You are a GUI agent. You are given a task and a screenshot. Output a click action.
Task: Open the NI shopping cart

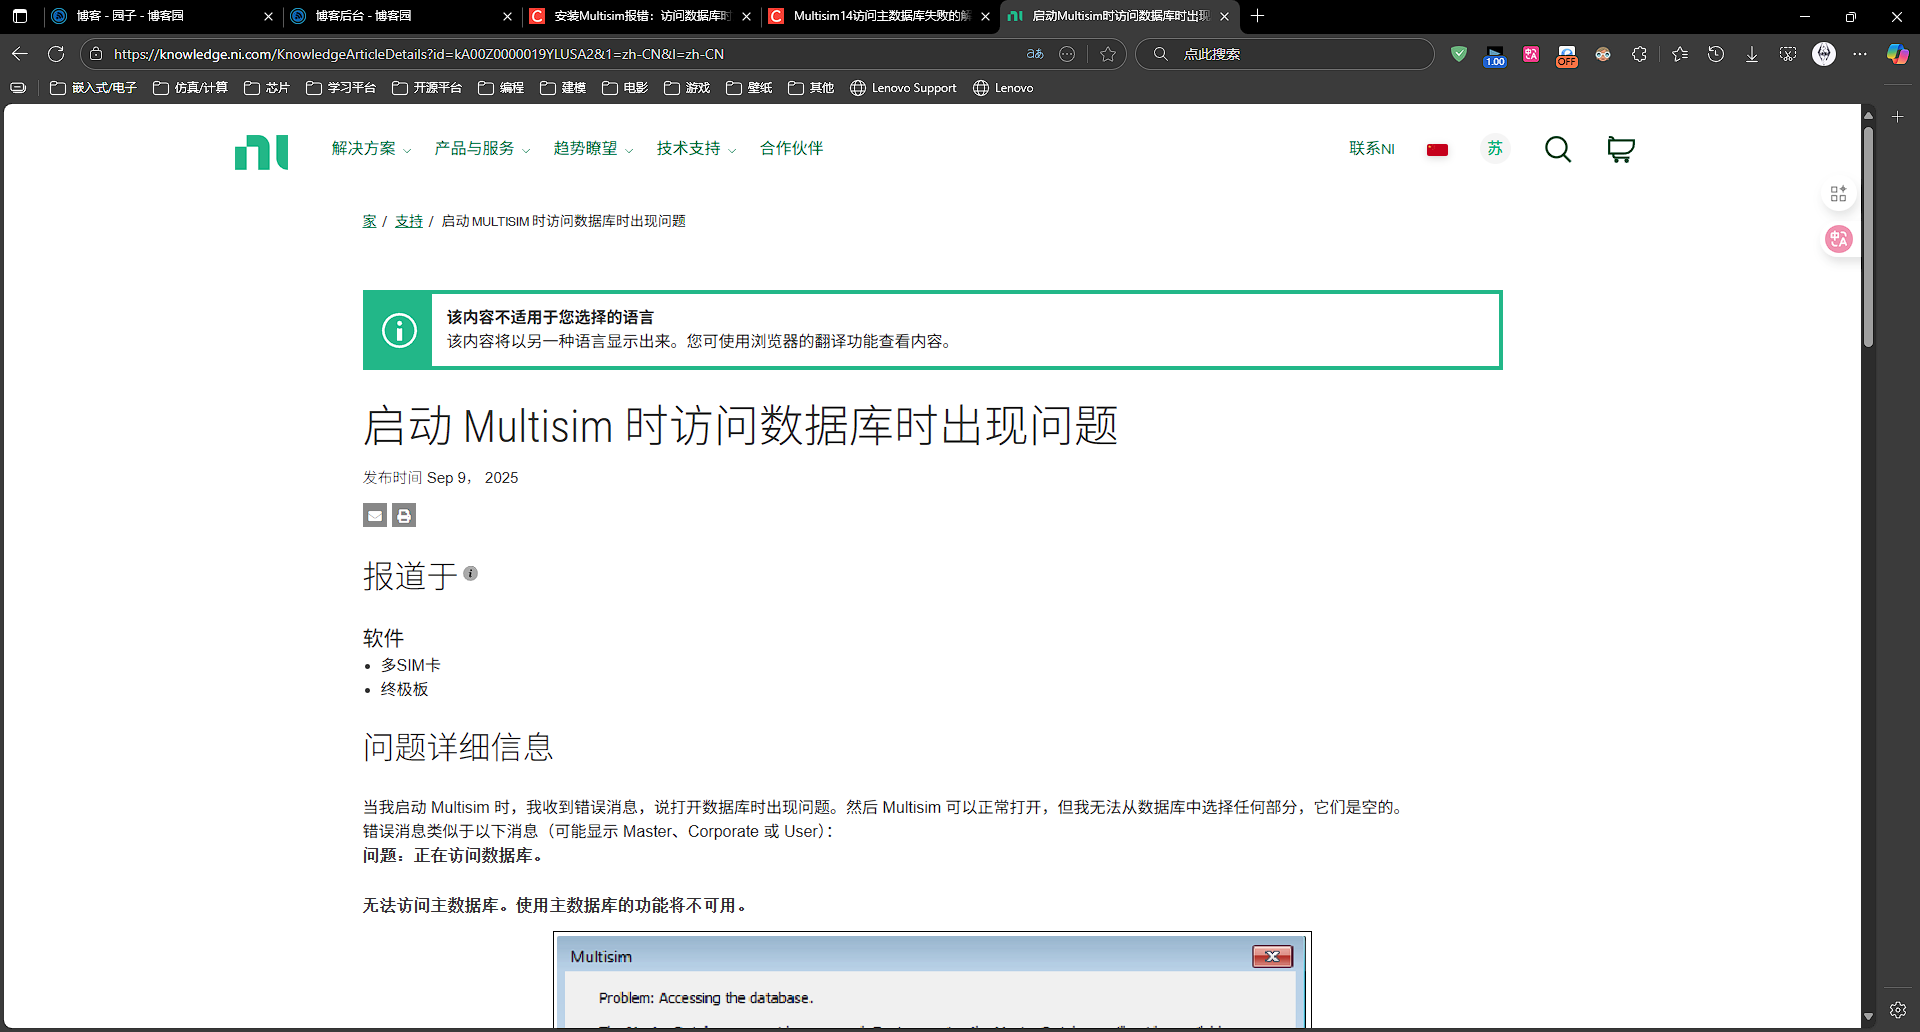pos(1621,149)
